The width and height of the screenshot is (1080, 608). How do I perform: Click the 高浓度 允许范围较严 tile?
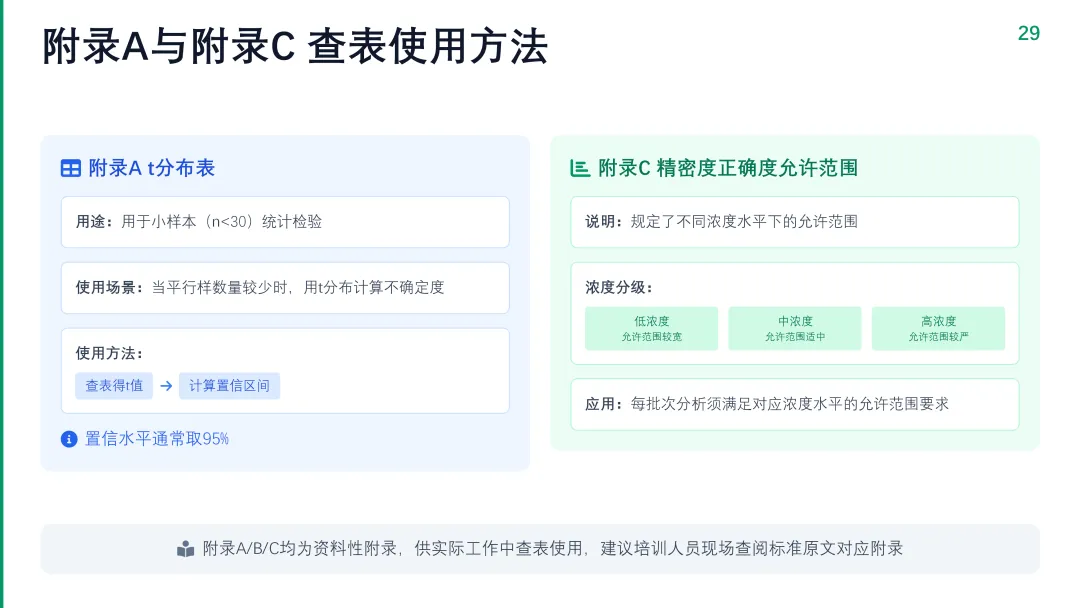[938, 328]
